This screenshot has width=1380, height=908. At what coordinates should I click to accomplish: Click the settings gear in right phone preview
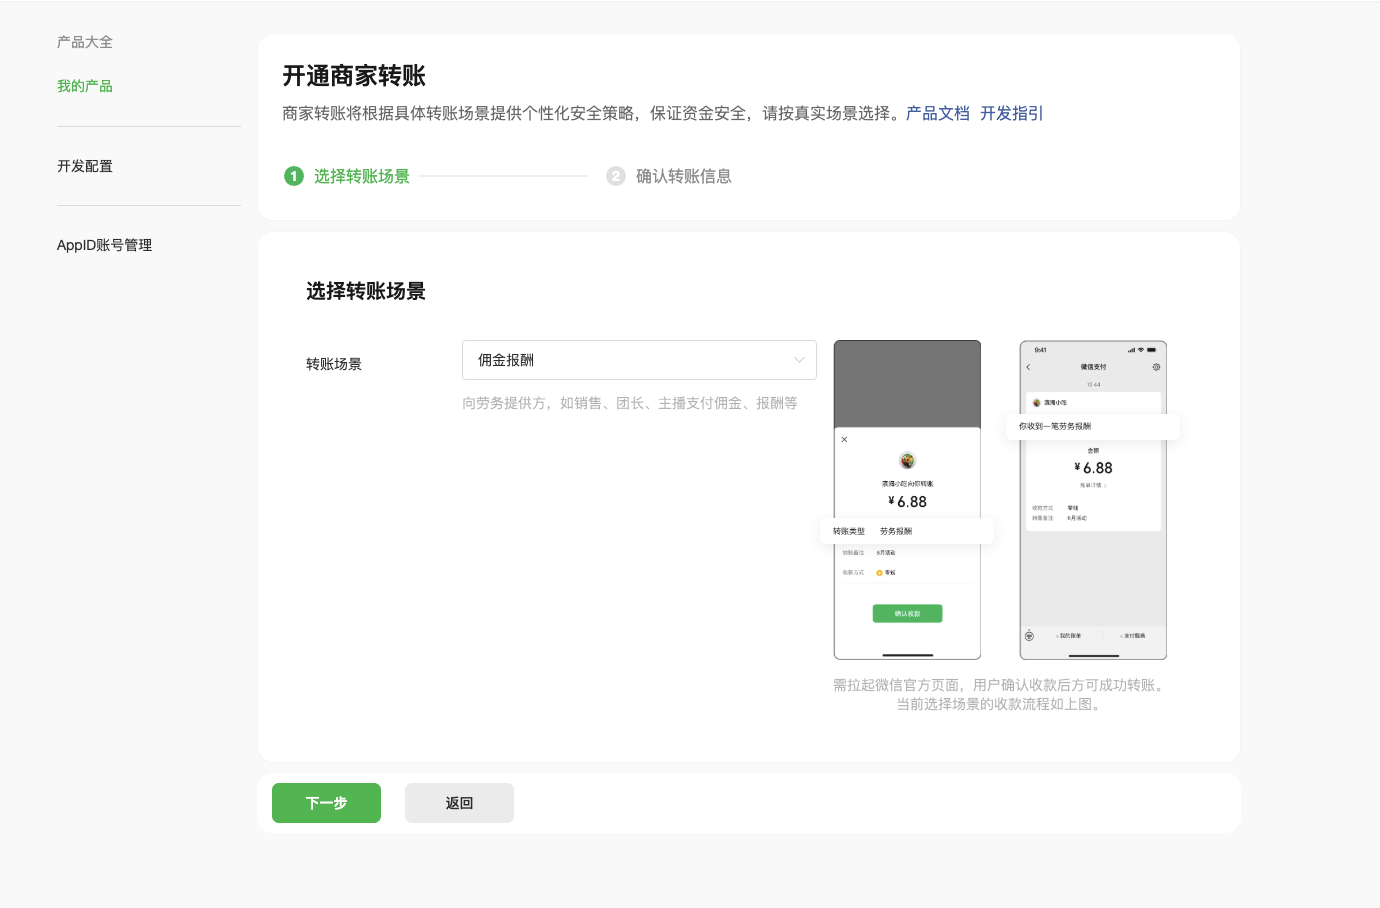(1156, 367)
